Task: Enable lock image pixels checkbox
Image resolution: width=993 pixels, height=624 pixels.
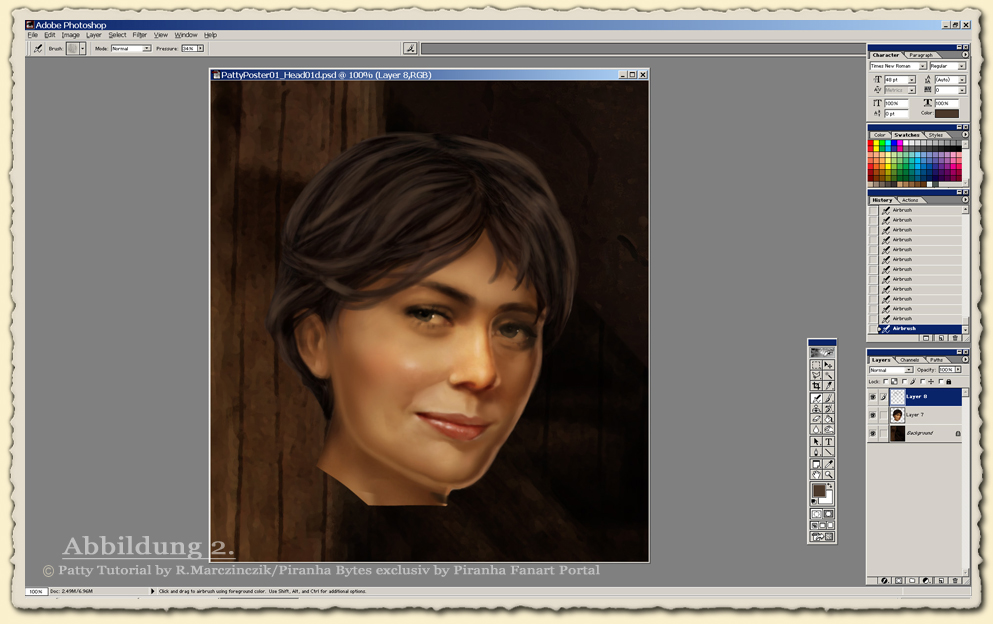Action: (x=904, y=381)
